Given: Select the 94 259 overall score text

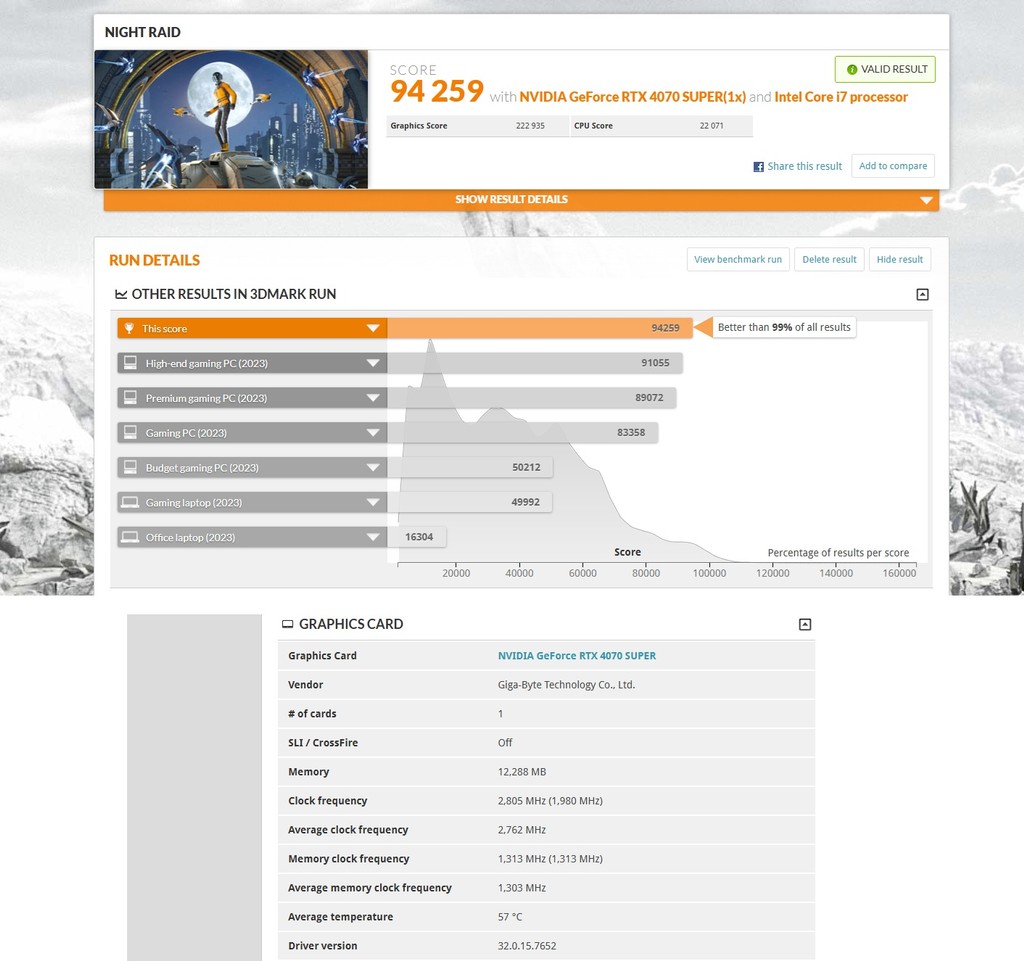Looking at the screenshot, I should (x=437, y=91).
